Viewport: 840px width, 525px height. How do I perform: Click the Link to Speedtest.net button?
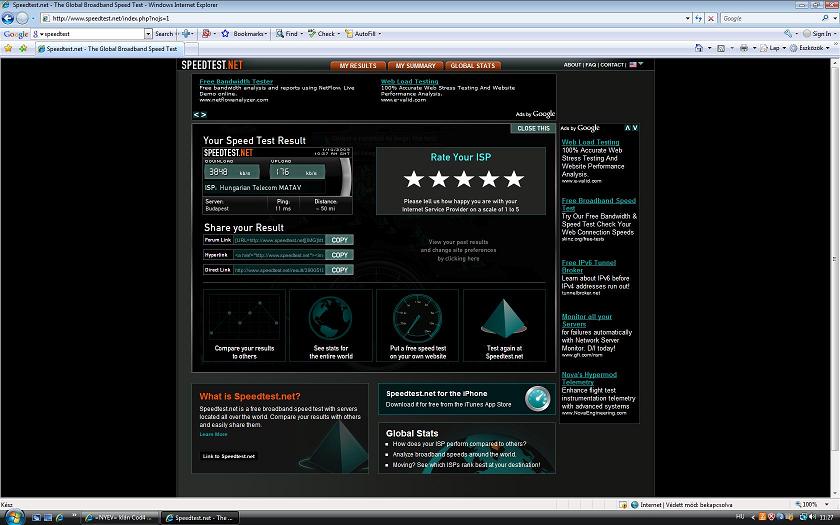point(229,456)
